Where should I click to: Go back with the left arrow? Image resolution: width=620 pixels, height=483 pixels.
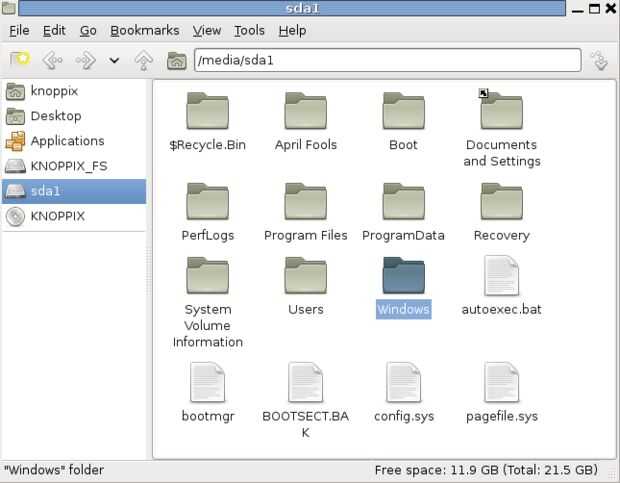click(x=53, y=60)
